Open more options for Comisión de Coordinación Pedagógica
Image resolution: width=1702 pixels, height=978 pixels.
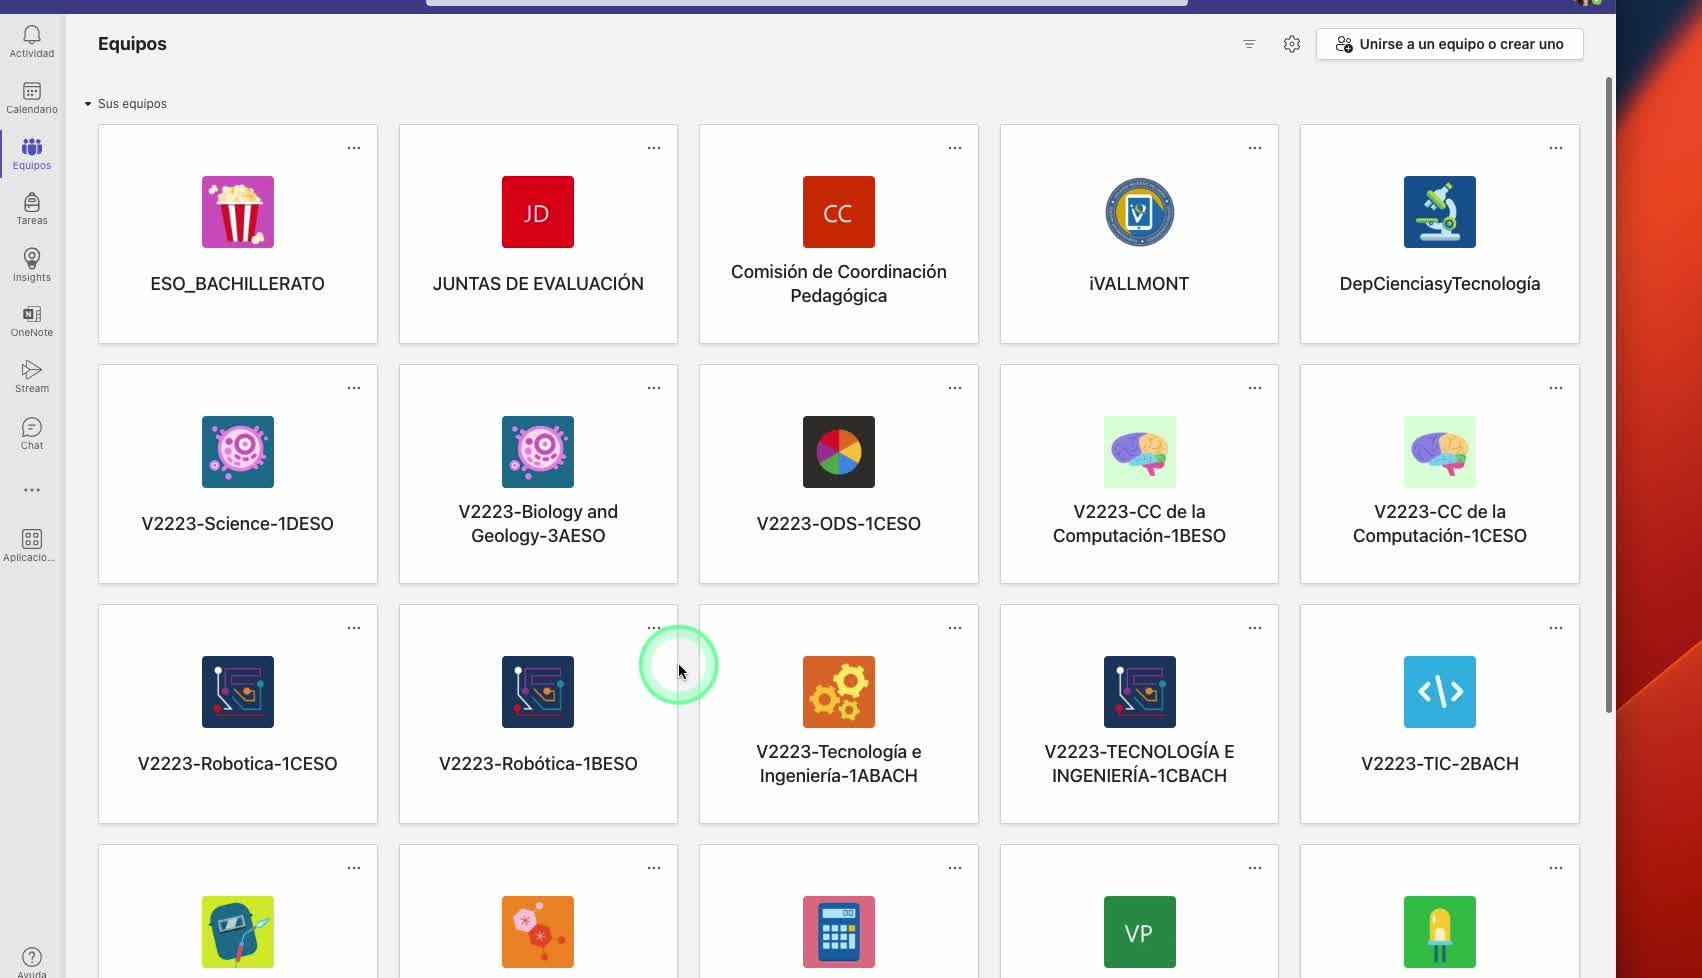(x=955, y=148)
